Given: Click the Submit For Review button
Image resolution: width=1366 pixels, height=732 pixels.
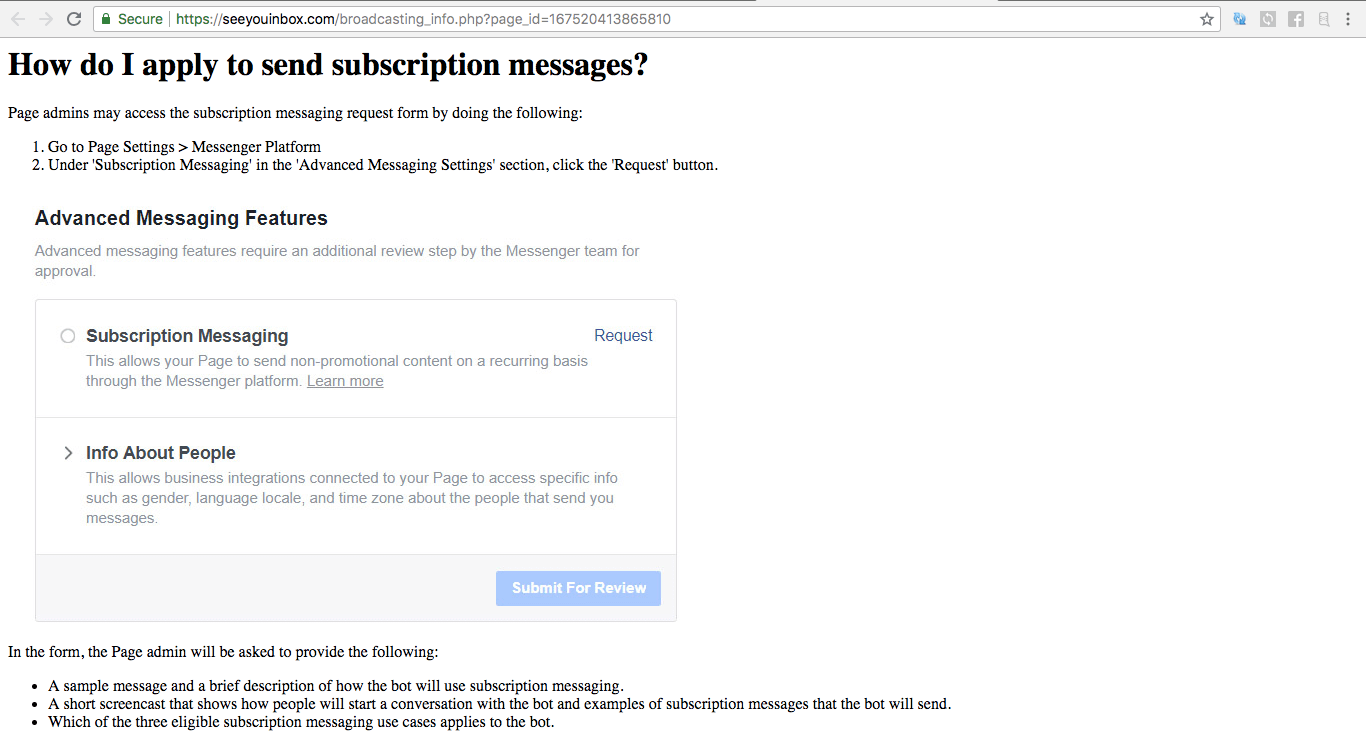Looking at the screenshot, I should [x=578, y=588].
